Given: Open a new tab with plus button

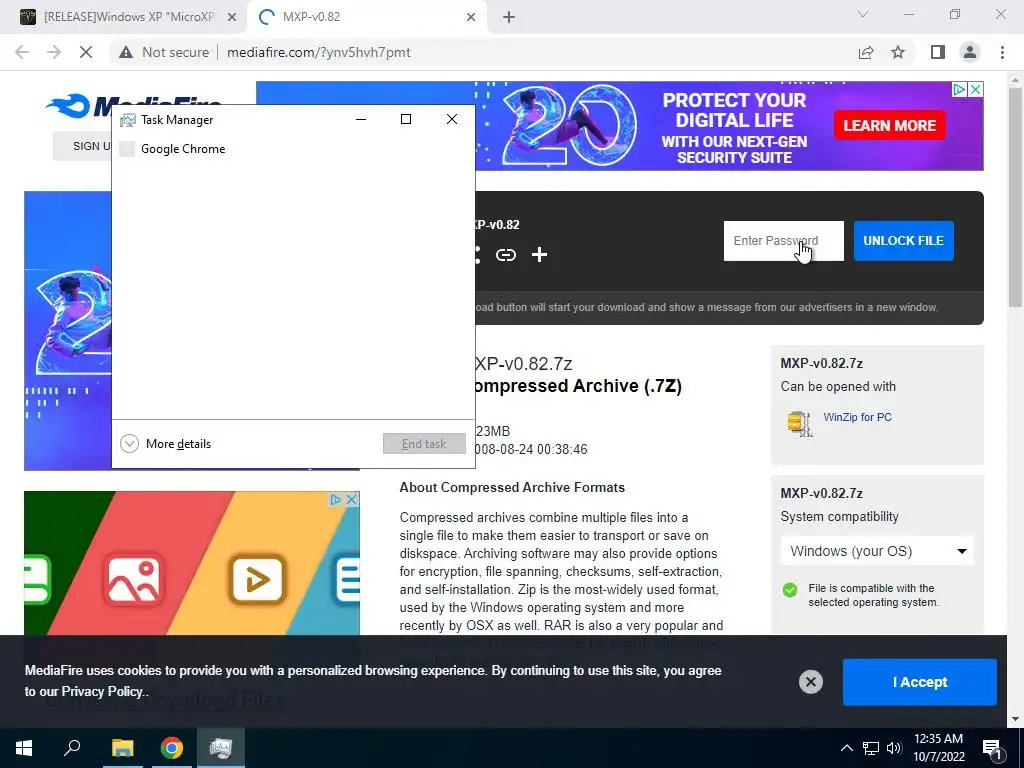Looking at the screenshot, I should (x=509, y=17).
